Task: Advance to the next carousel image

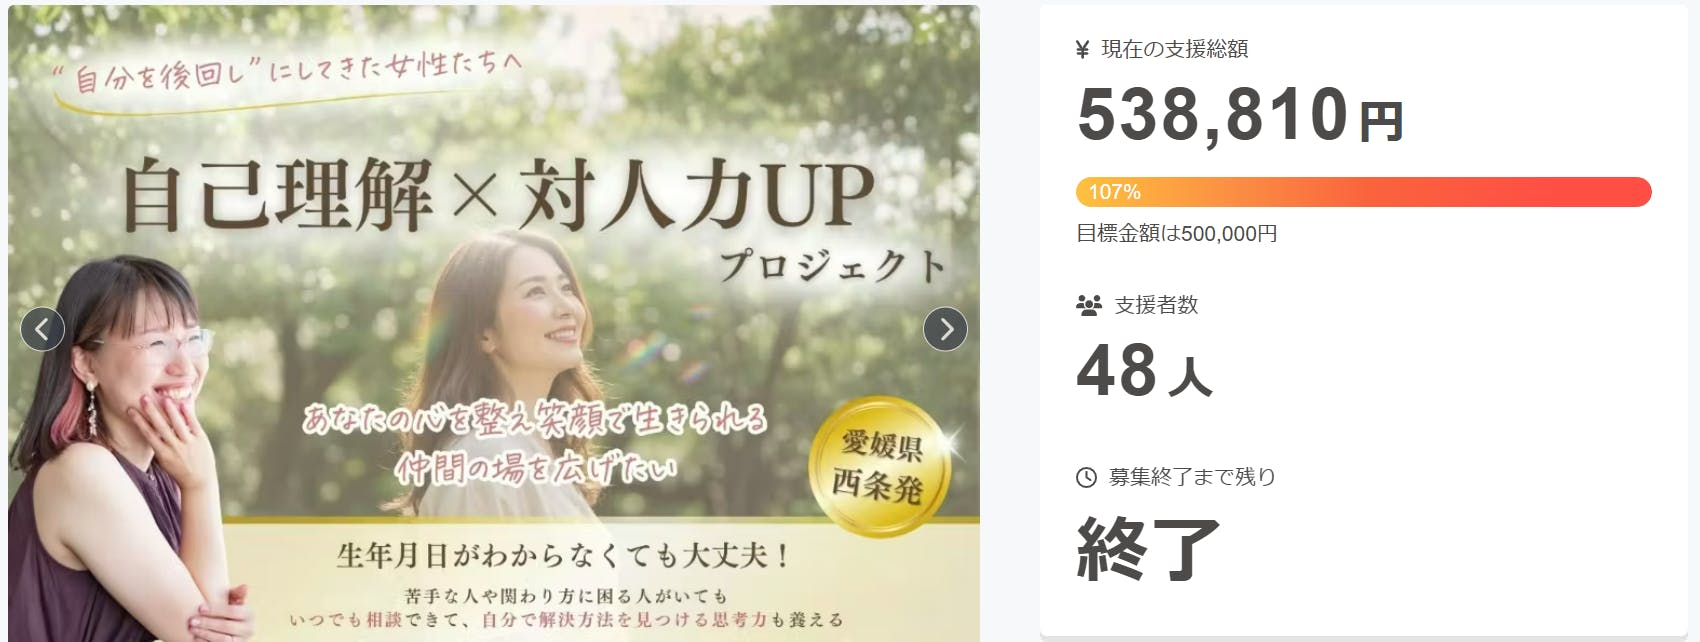Action: (x=945, y=328)
